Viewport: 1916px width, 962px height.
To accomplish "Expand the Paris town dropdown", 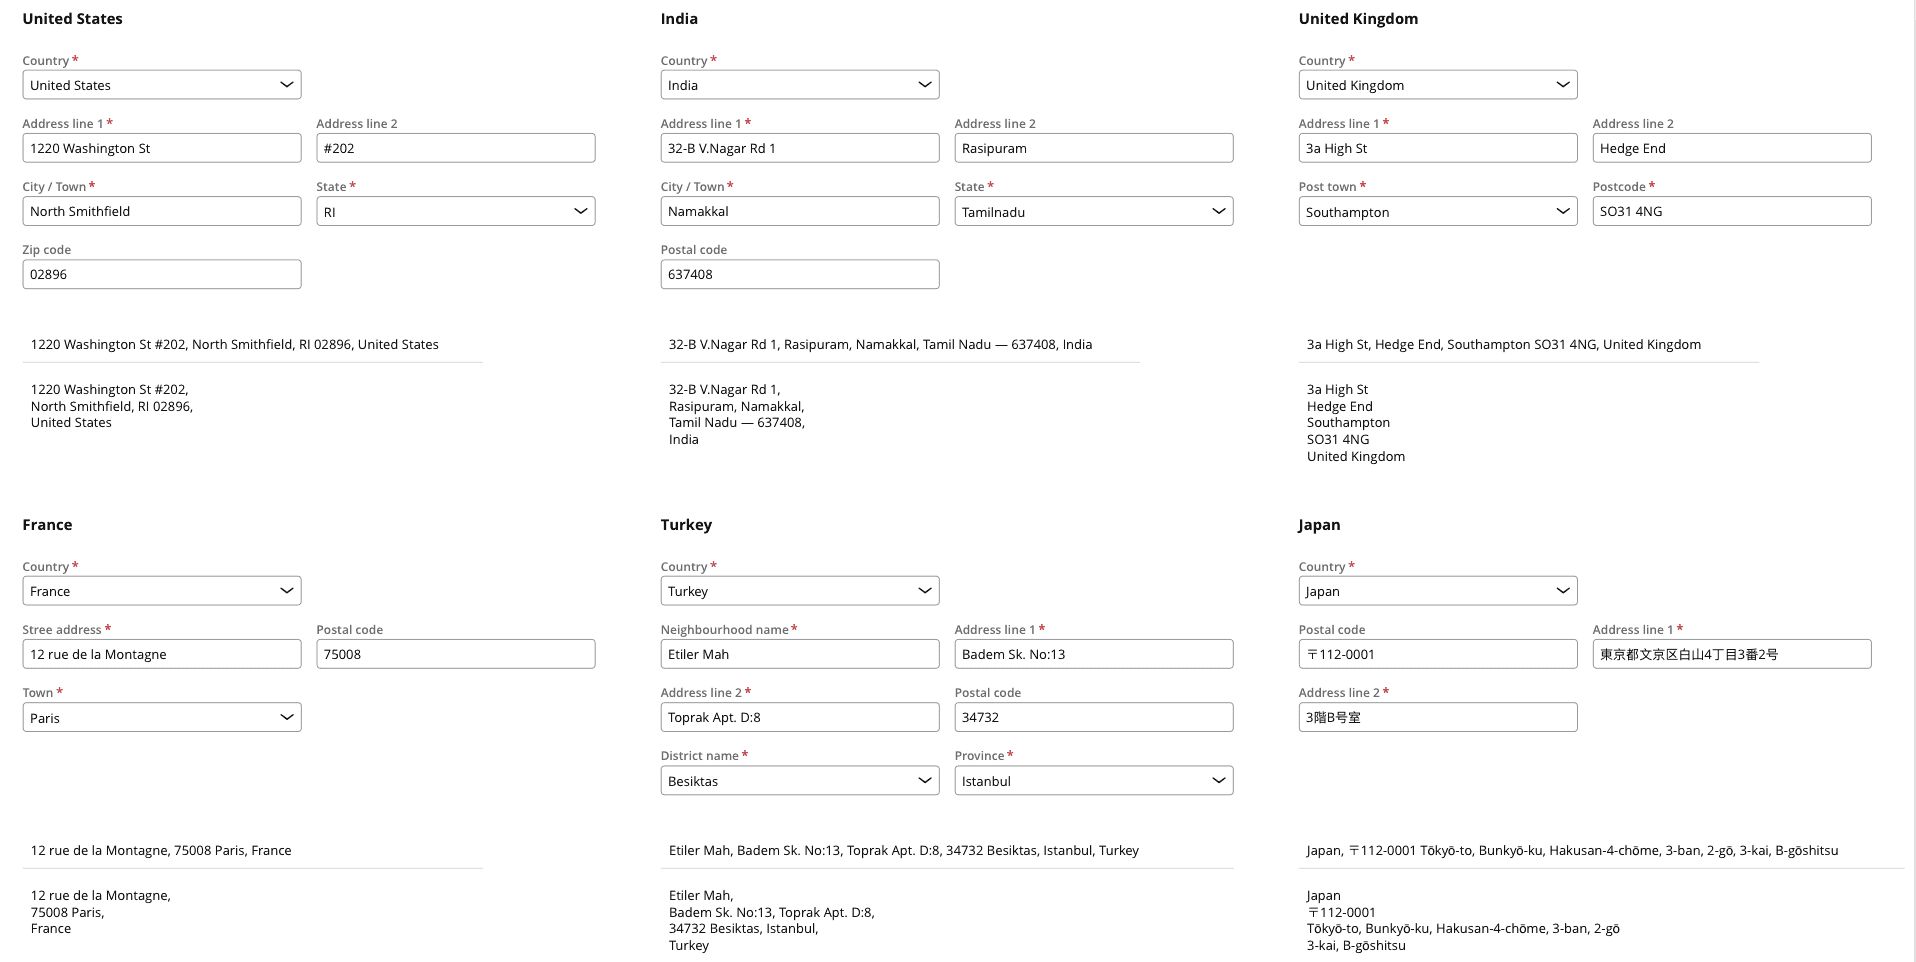I will pos(162,717).
